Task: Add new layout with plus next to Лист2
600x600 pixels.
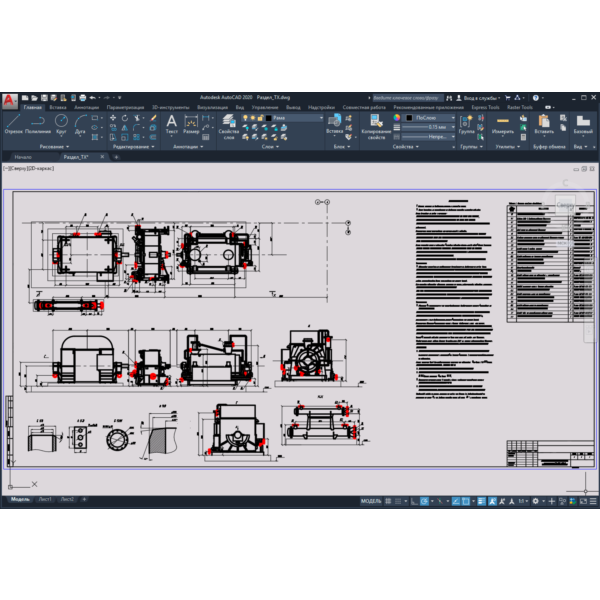Action: [x=84, y=499]
